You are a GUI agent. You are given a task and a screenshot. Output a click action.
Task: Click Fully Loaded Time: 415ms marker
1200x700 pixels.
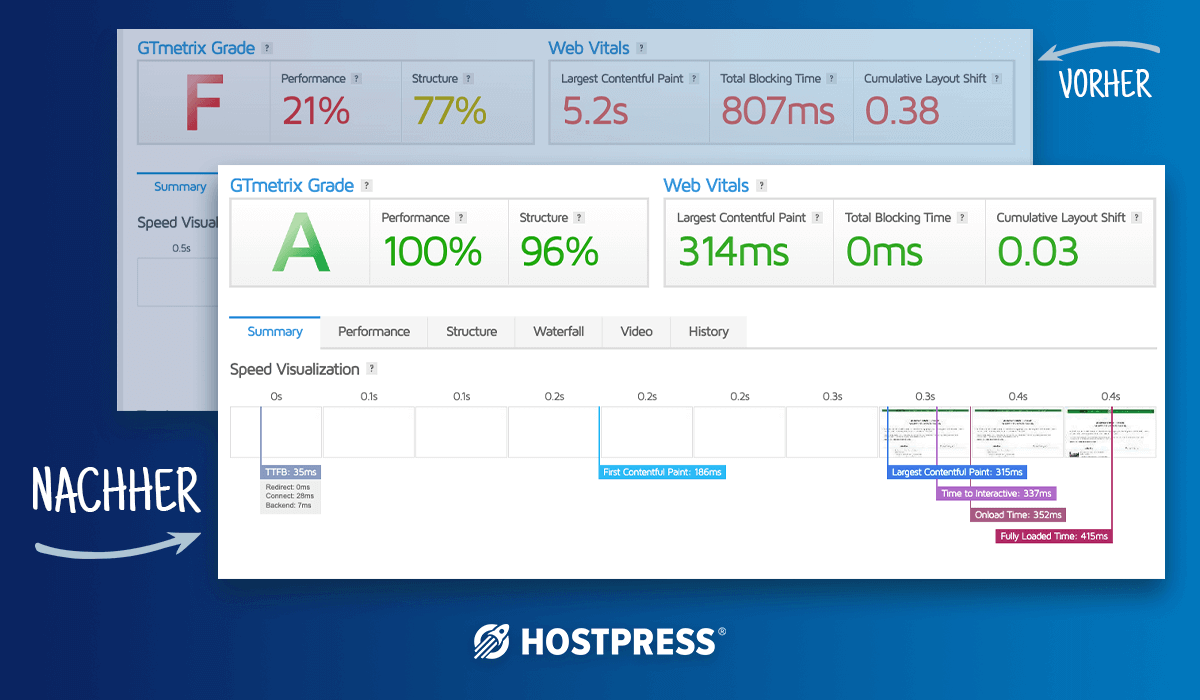1054,536
